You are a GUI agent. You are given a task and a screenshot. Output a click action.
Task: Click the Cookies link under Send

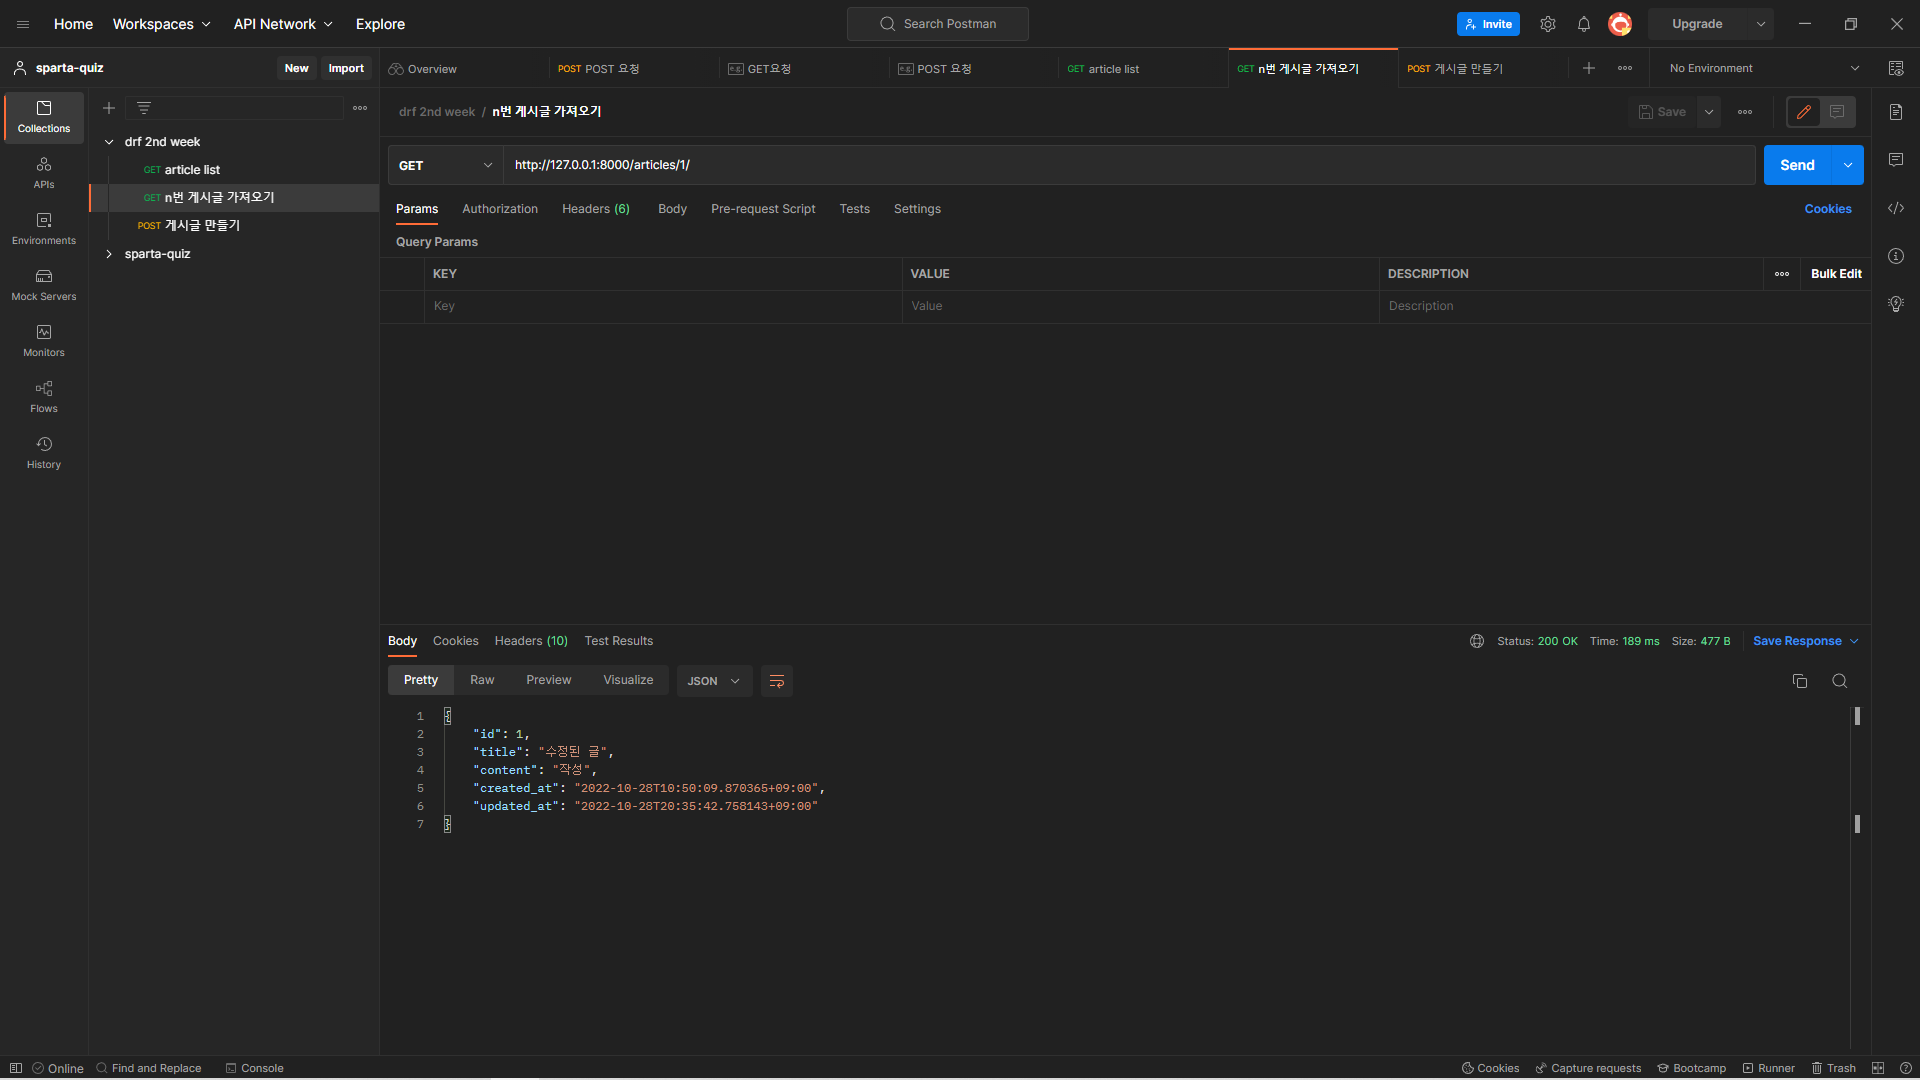[x=1828, y=209]
